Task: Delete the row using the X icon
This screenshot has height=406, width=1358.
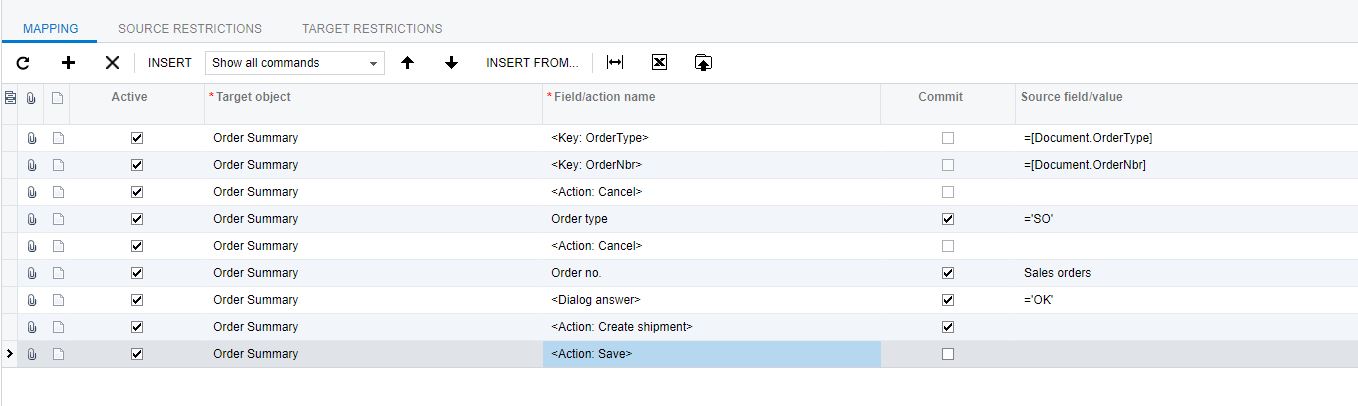Action: click(112, 62)
